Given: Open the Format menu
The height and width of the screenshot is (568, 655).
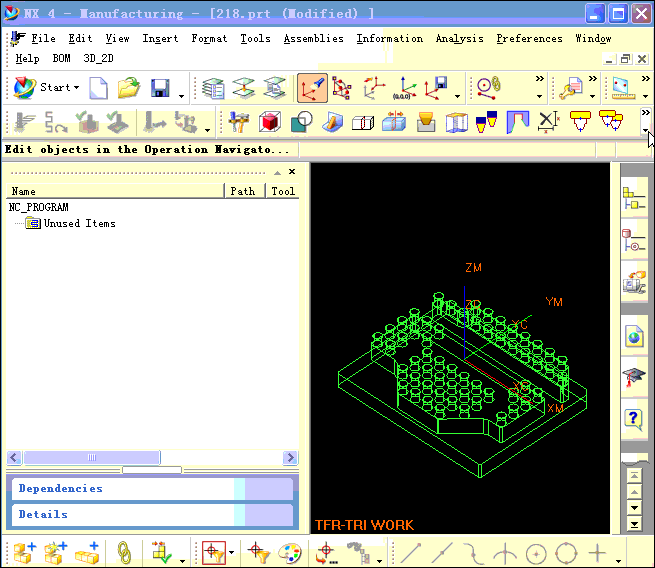Looking at the screenshot, I should (209, 38).
